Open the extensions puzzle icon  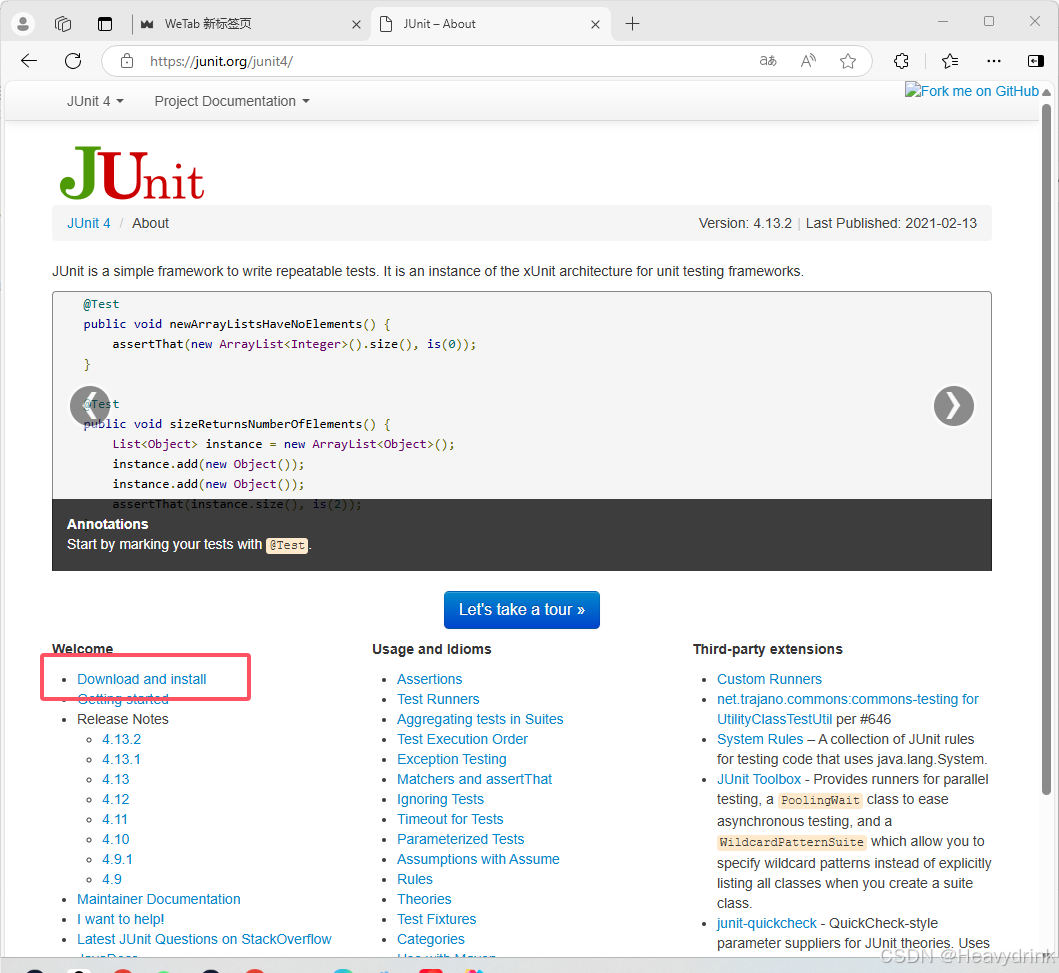[x=901, y=61]
